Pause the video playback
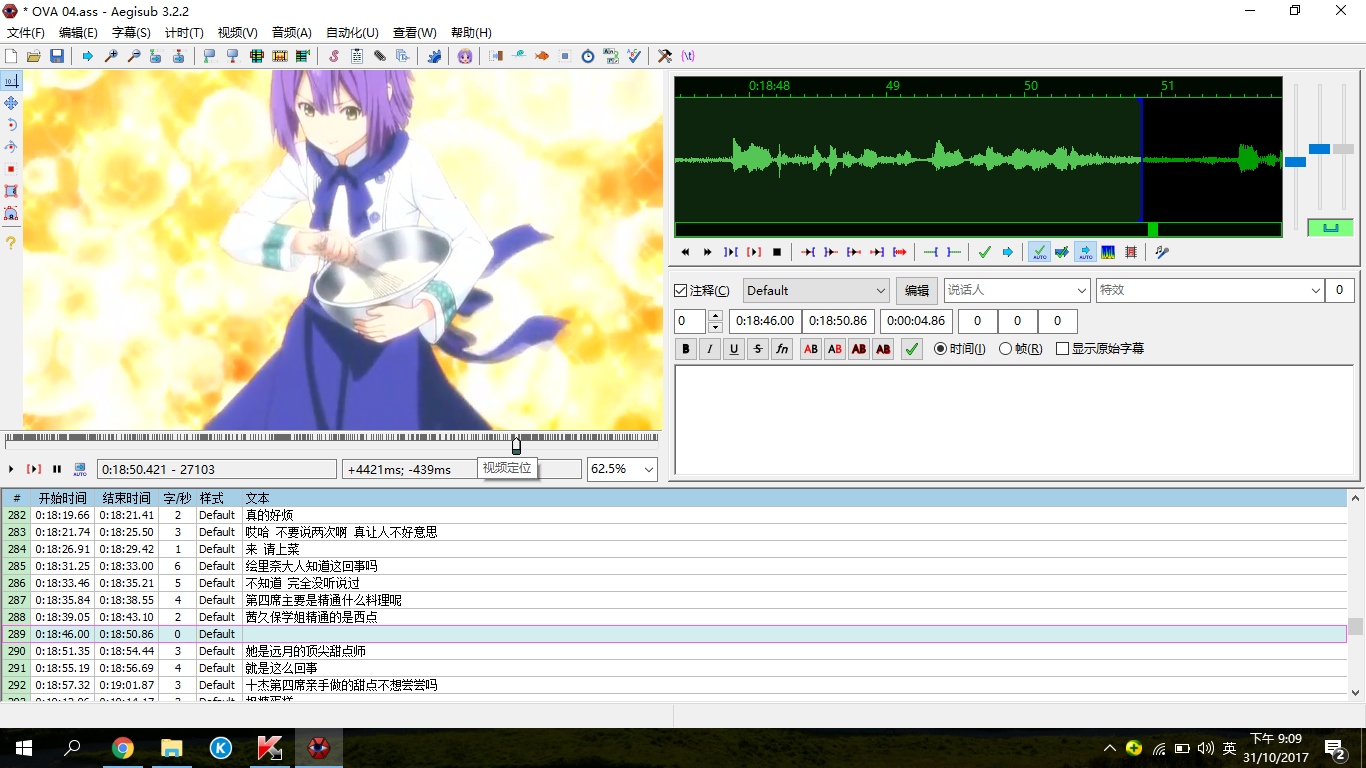Viewport: 1366px width, 768px height. point(57,469)
